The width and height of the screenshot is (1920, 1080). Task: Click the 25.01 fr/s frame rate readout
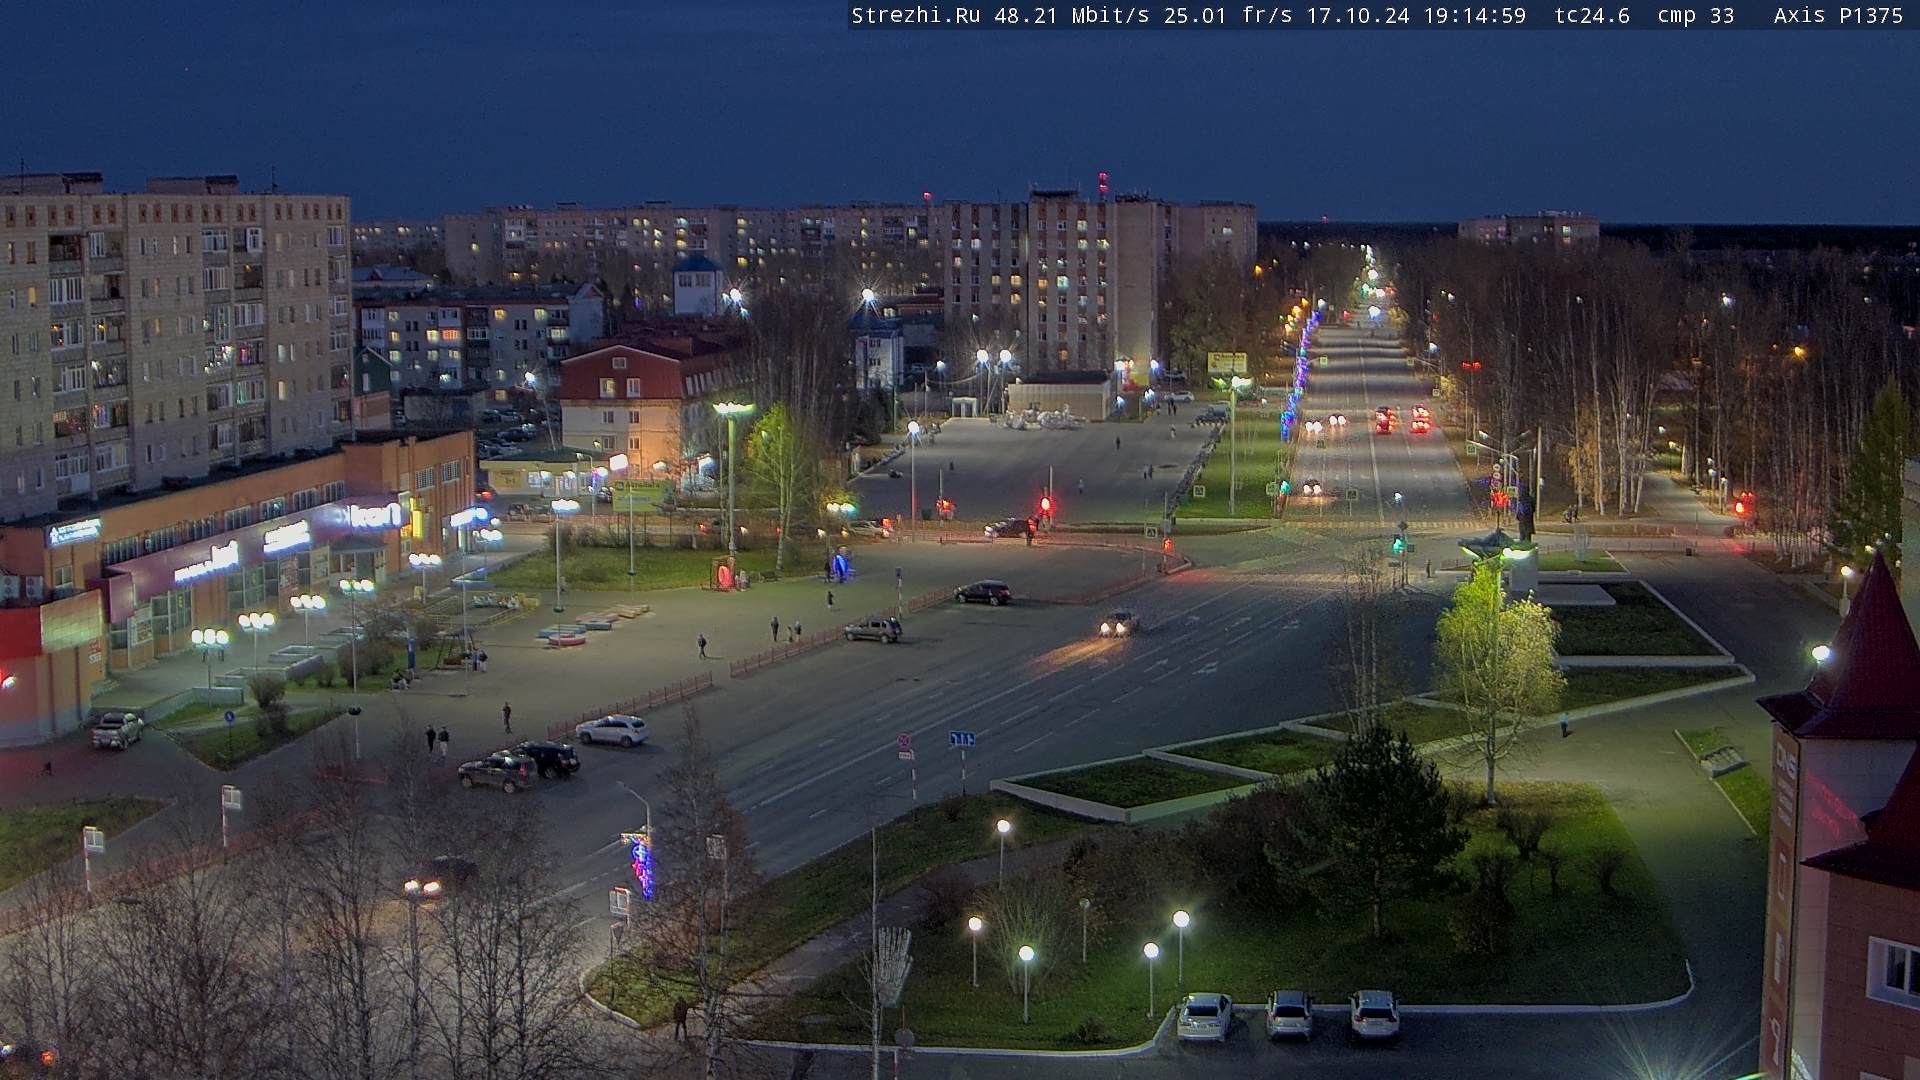(1228, 15)
